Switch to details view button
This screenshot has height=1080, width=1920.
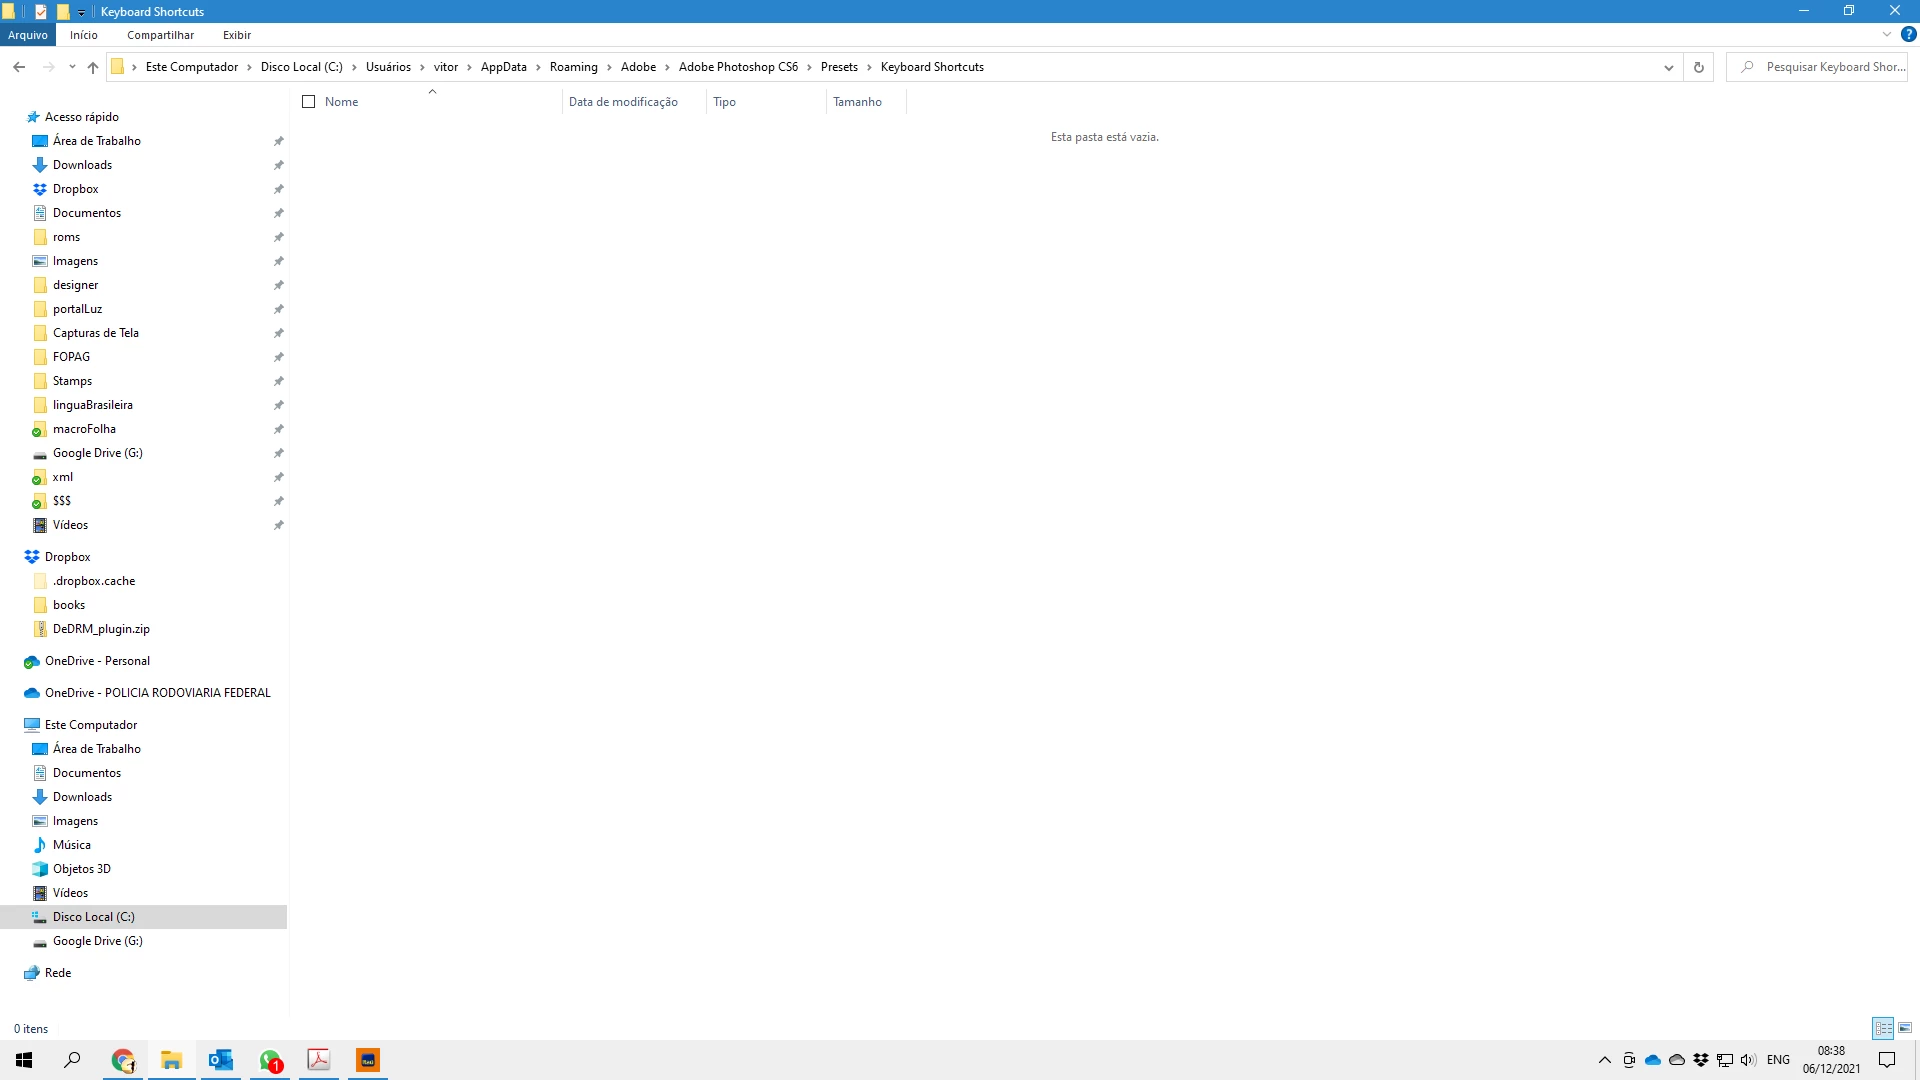coord(1883,1028)
